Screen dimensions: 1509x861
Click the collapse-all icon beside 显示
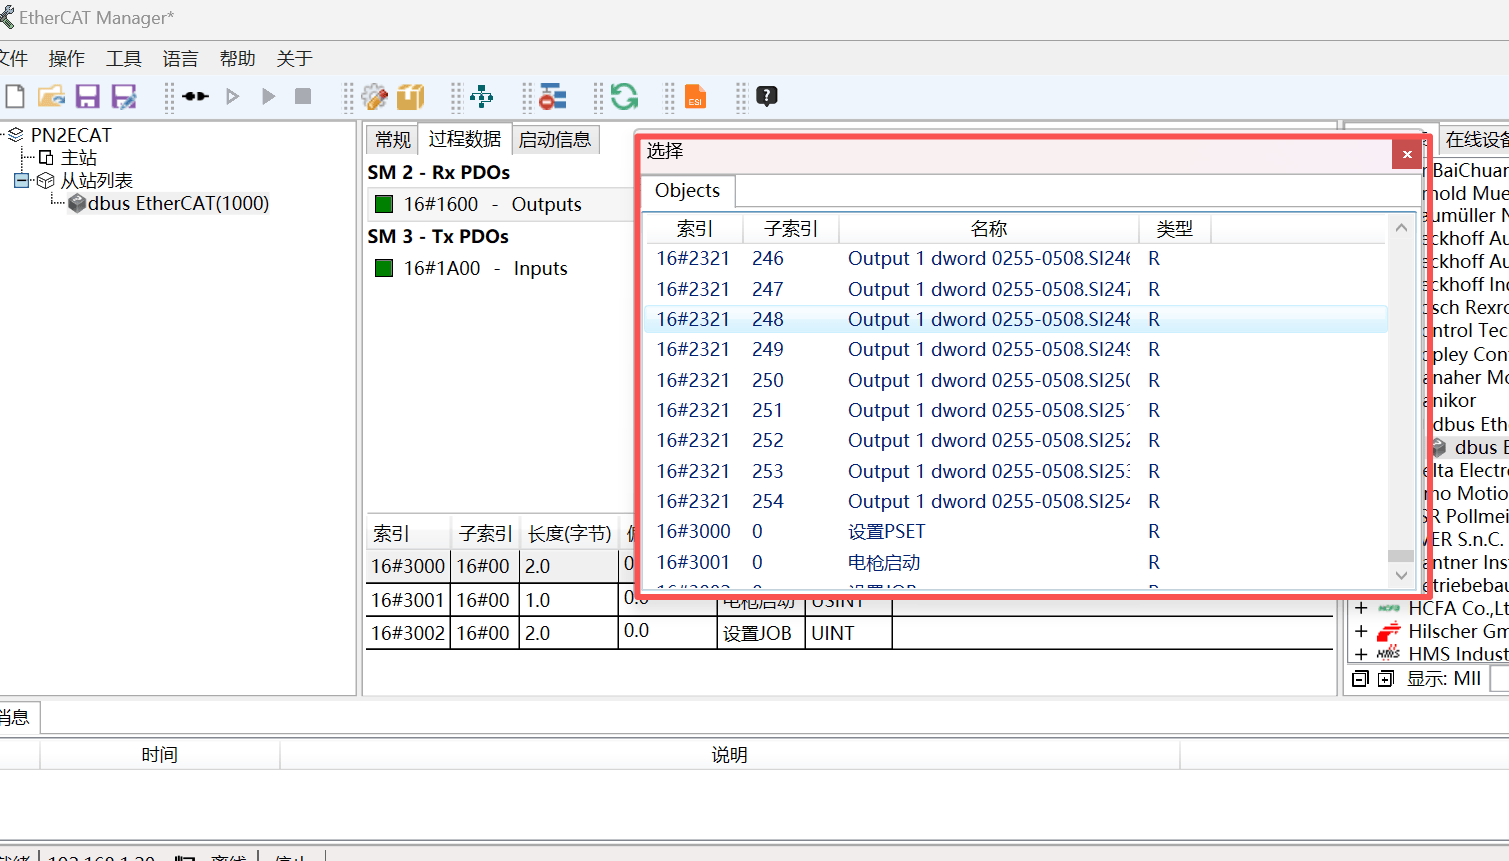coord(1360,679)
